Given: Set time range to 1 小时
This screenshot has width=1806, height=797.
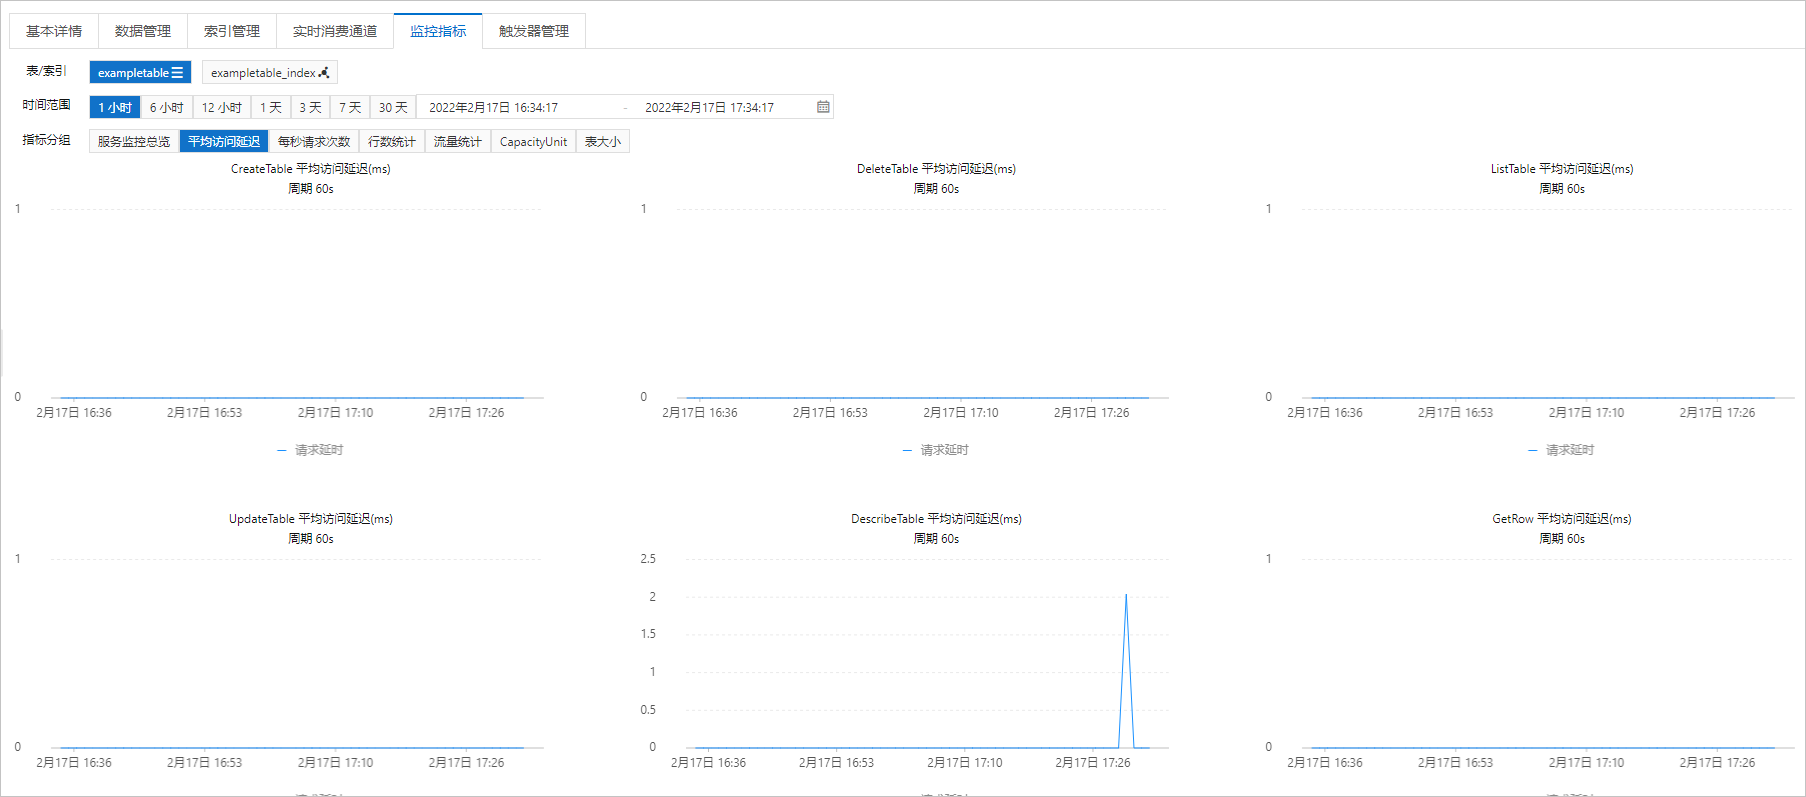Looking at the screenshot, I should [115, 107].
